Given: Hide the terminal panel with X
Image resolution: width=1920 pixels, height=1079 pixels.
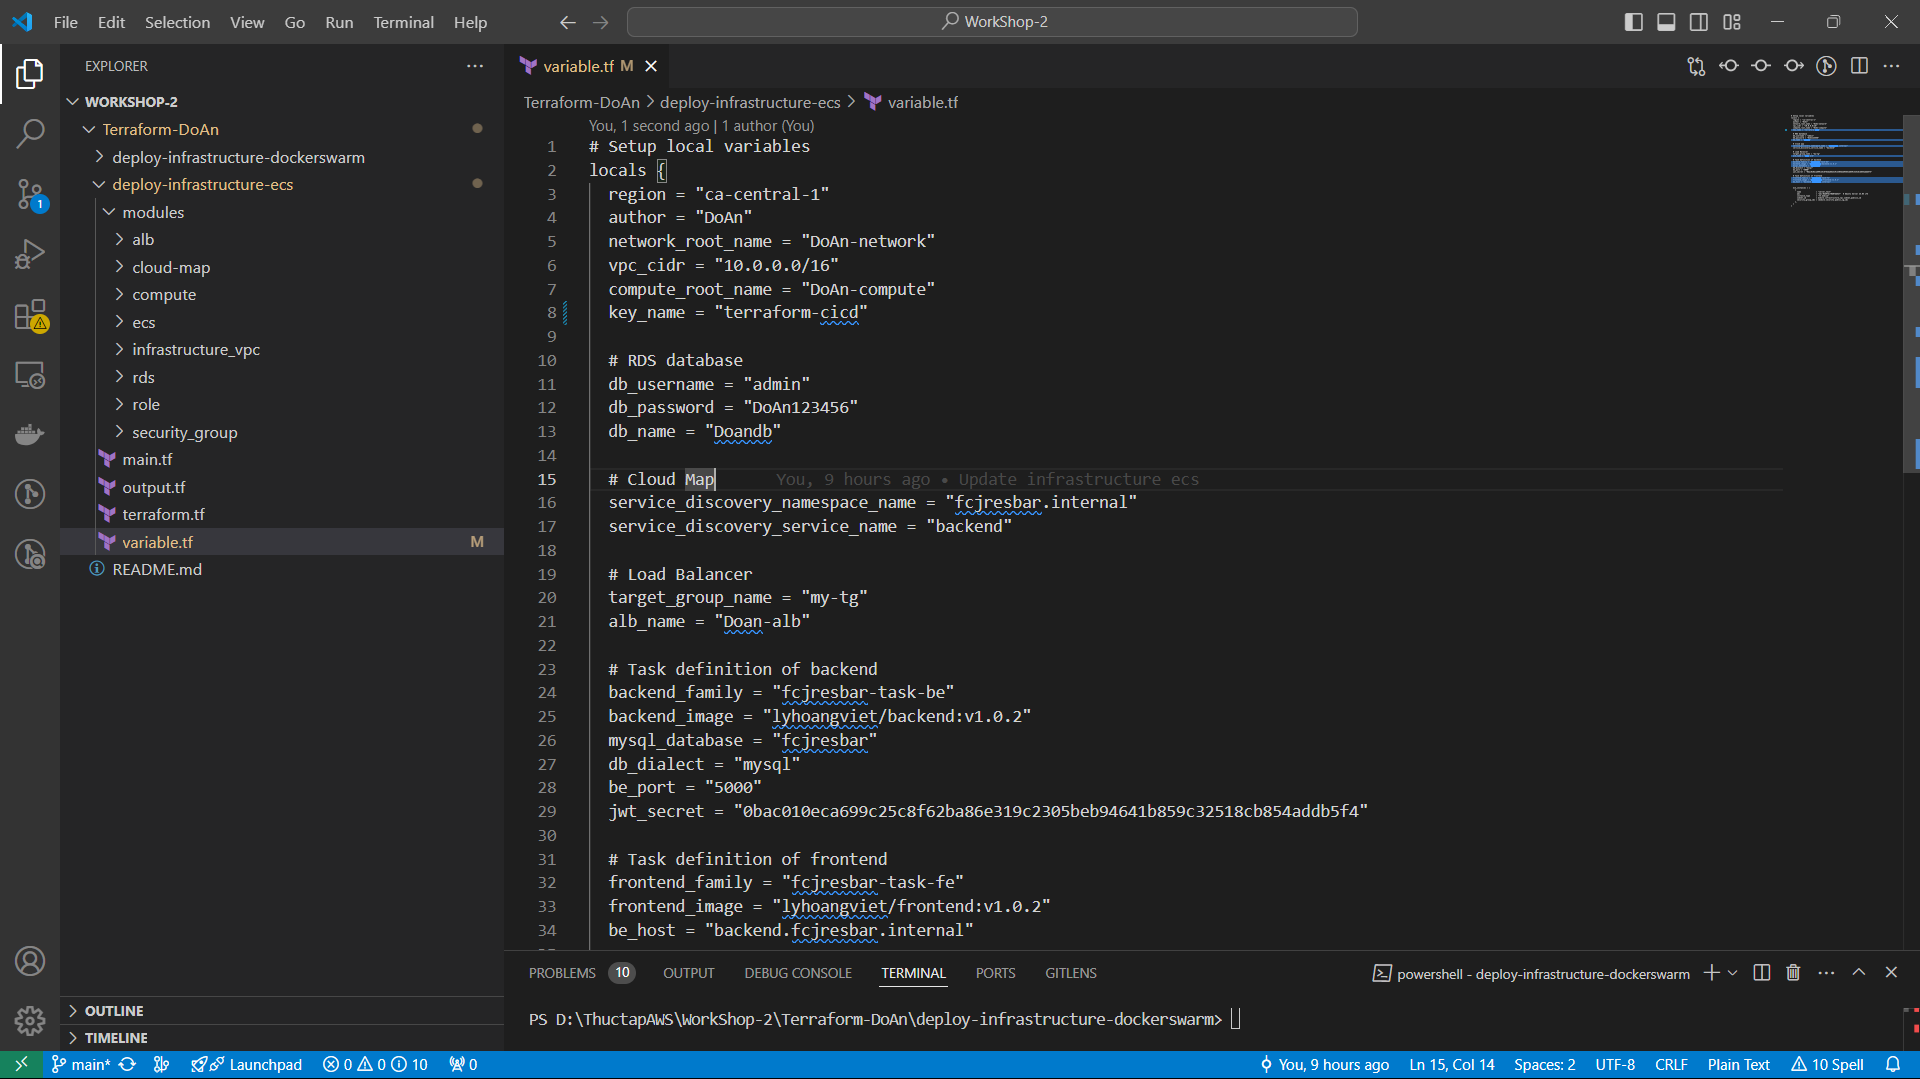Looking at the screenshot, I should pos(1891,973).
